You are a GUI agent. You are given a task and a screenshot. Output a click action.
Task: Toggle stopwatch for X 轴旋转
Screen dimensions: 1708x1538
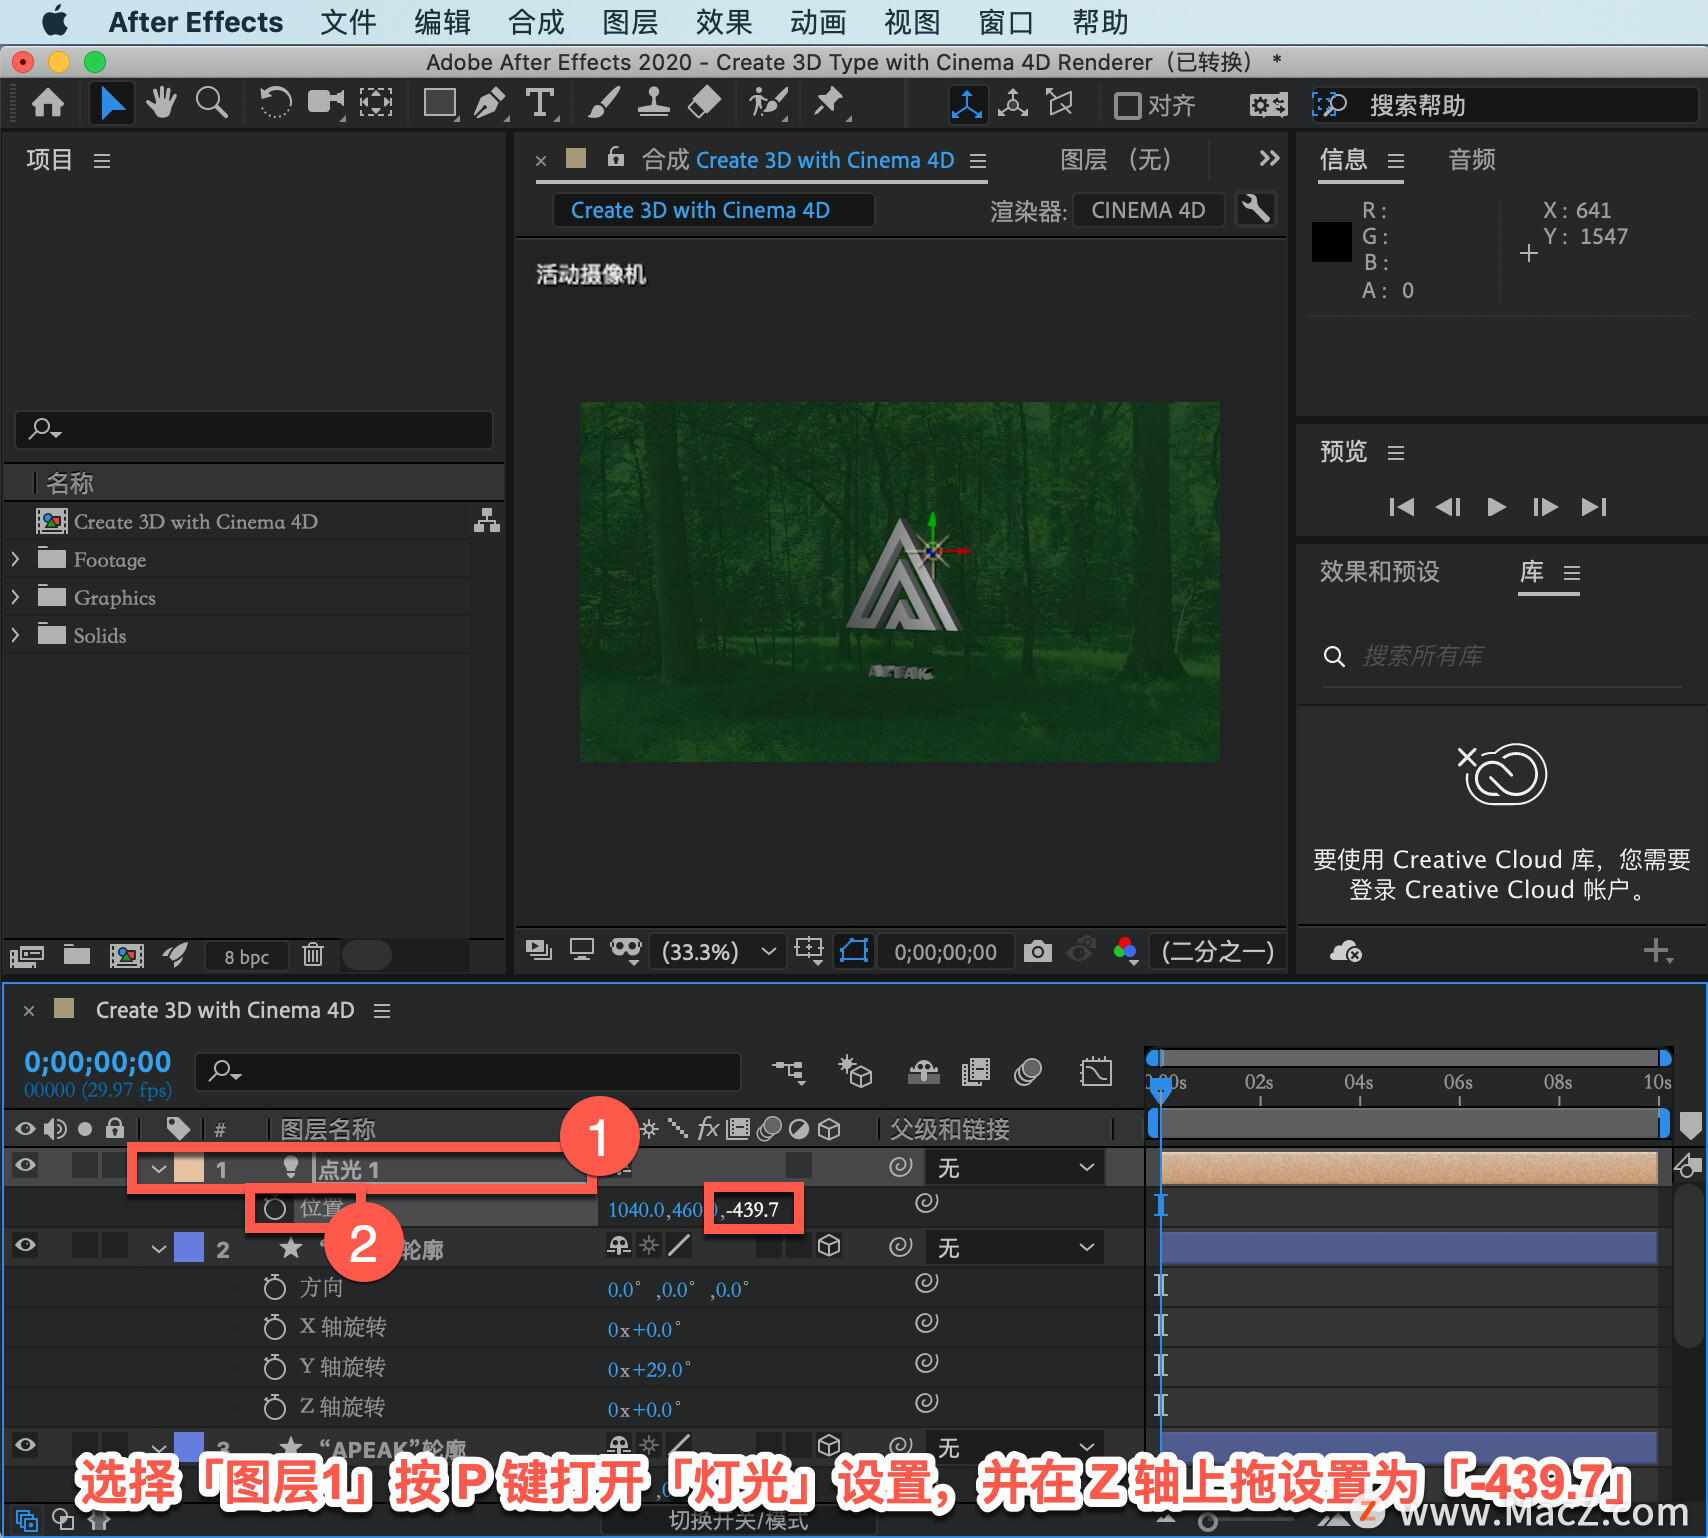(274, 1327)
